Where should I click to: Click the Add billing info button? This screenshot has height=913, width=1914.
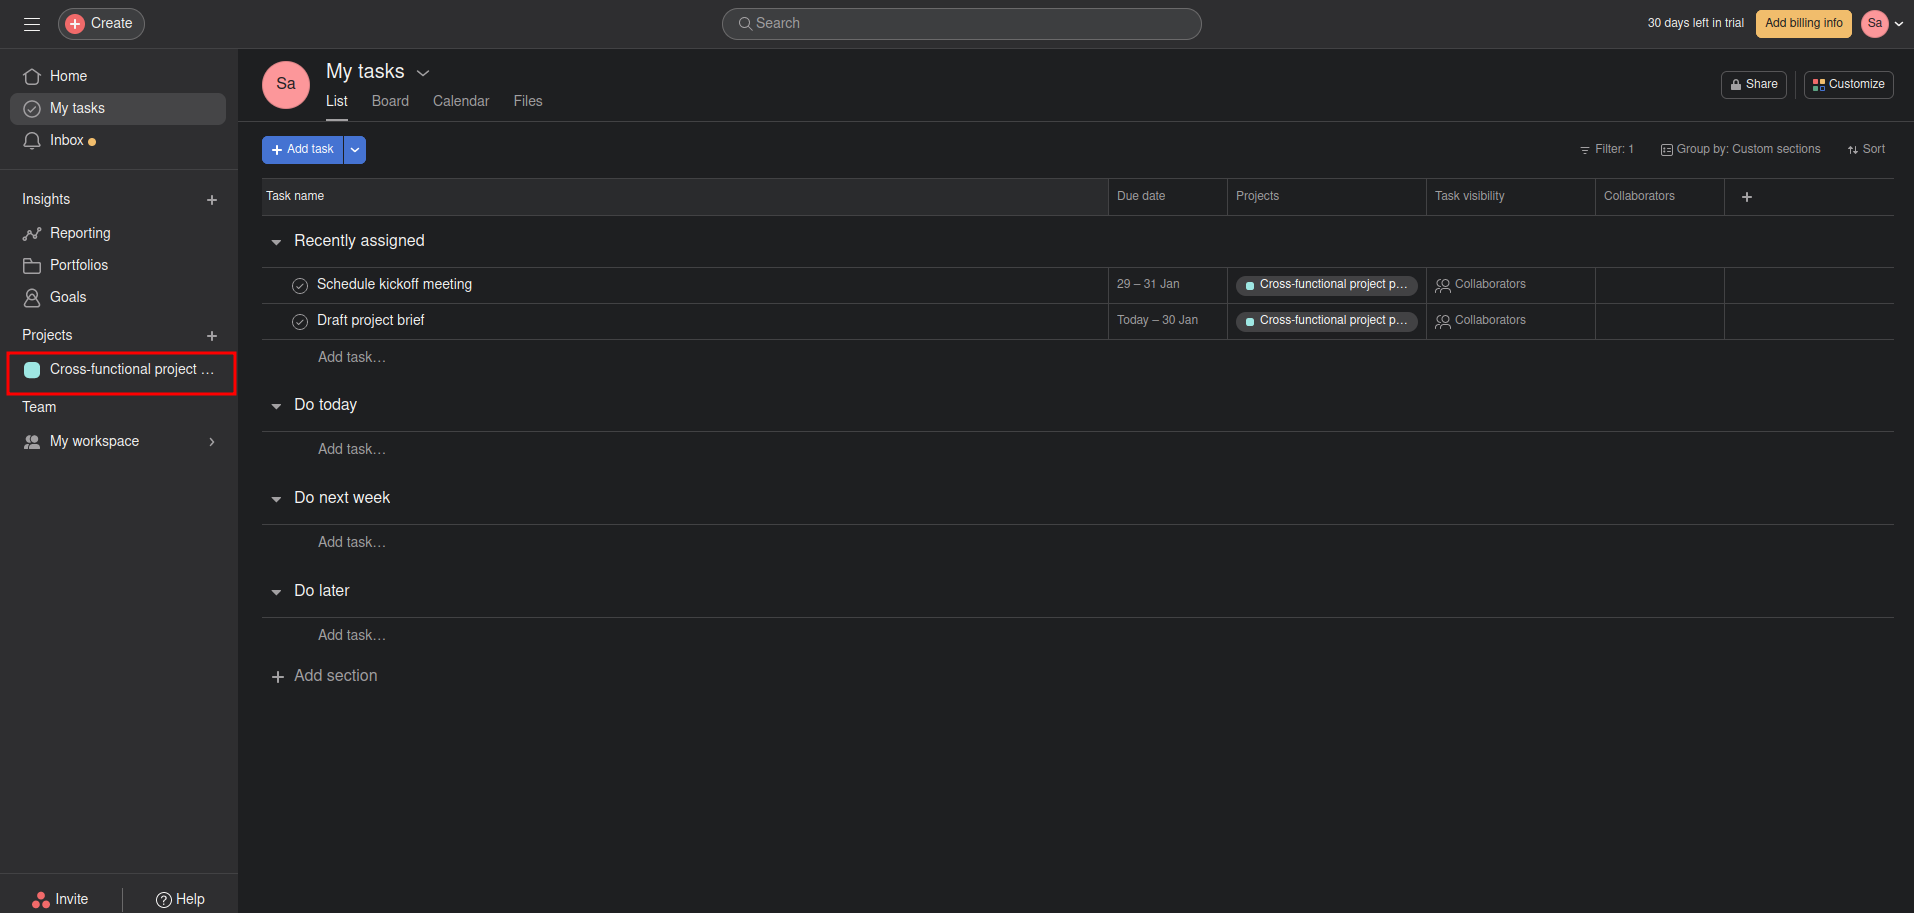pyautogui.click(x=1803, y=23)
